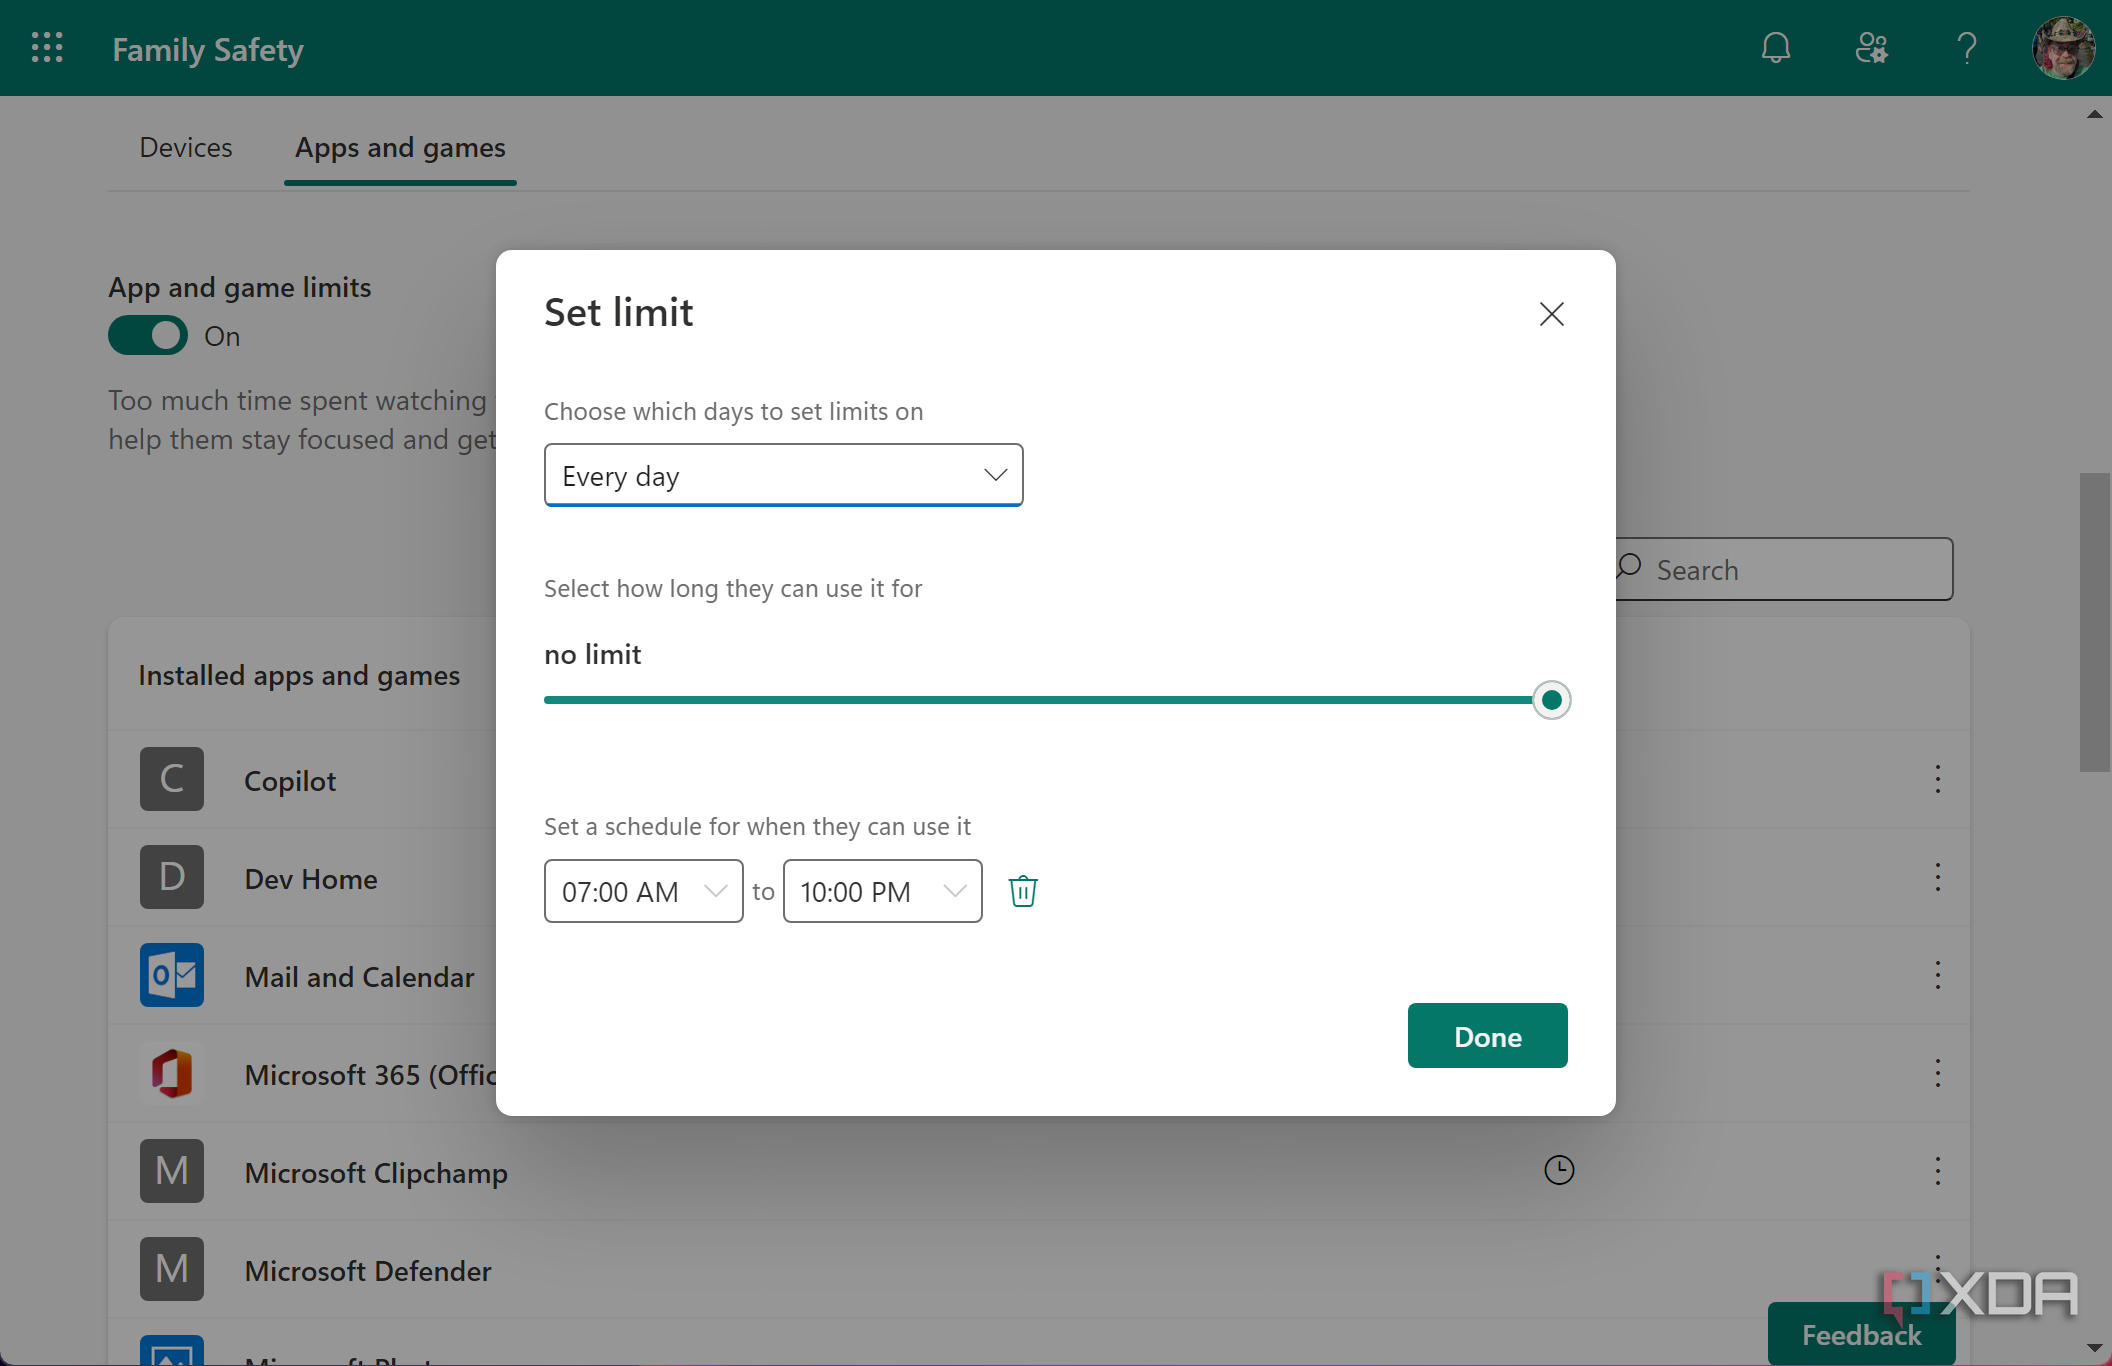Click the Microsoft Defender app icon
2112x1366 pixels.
tap(172, 1269)
